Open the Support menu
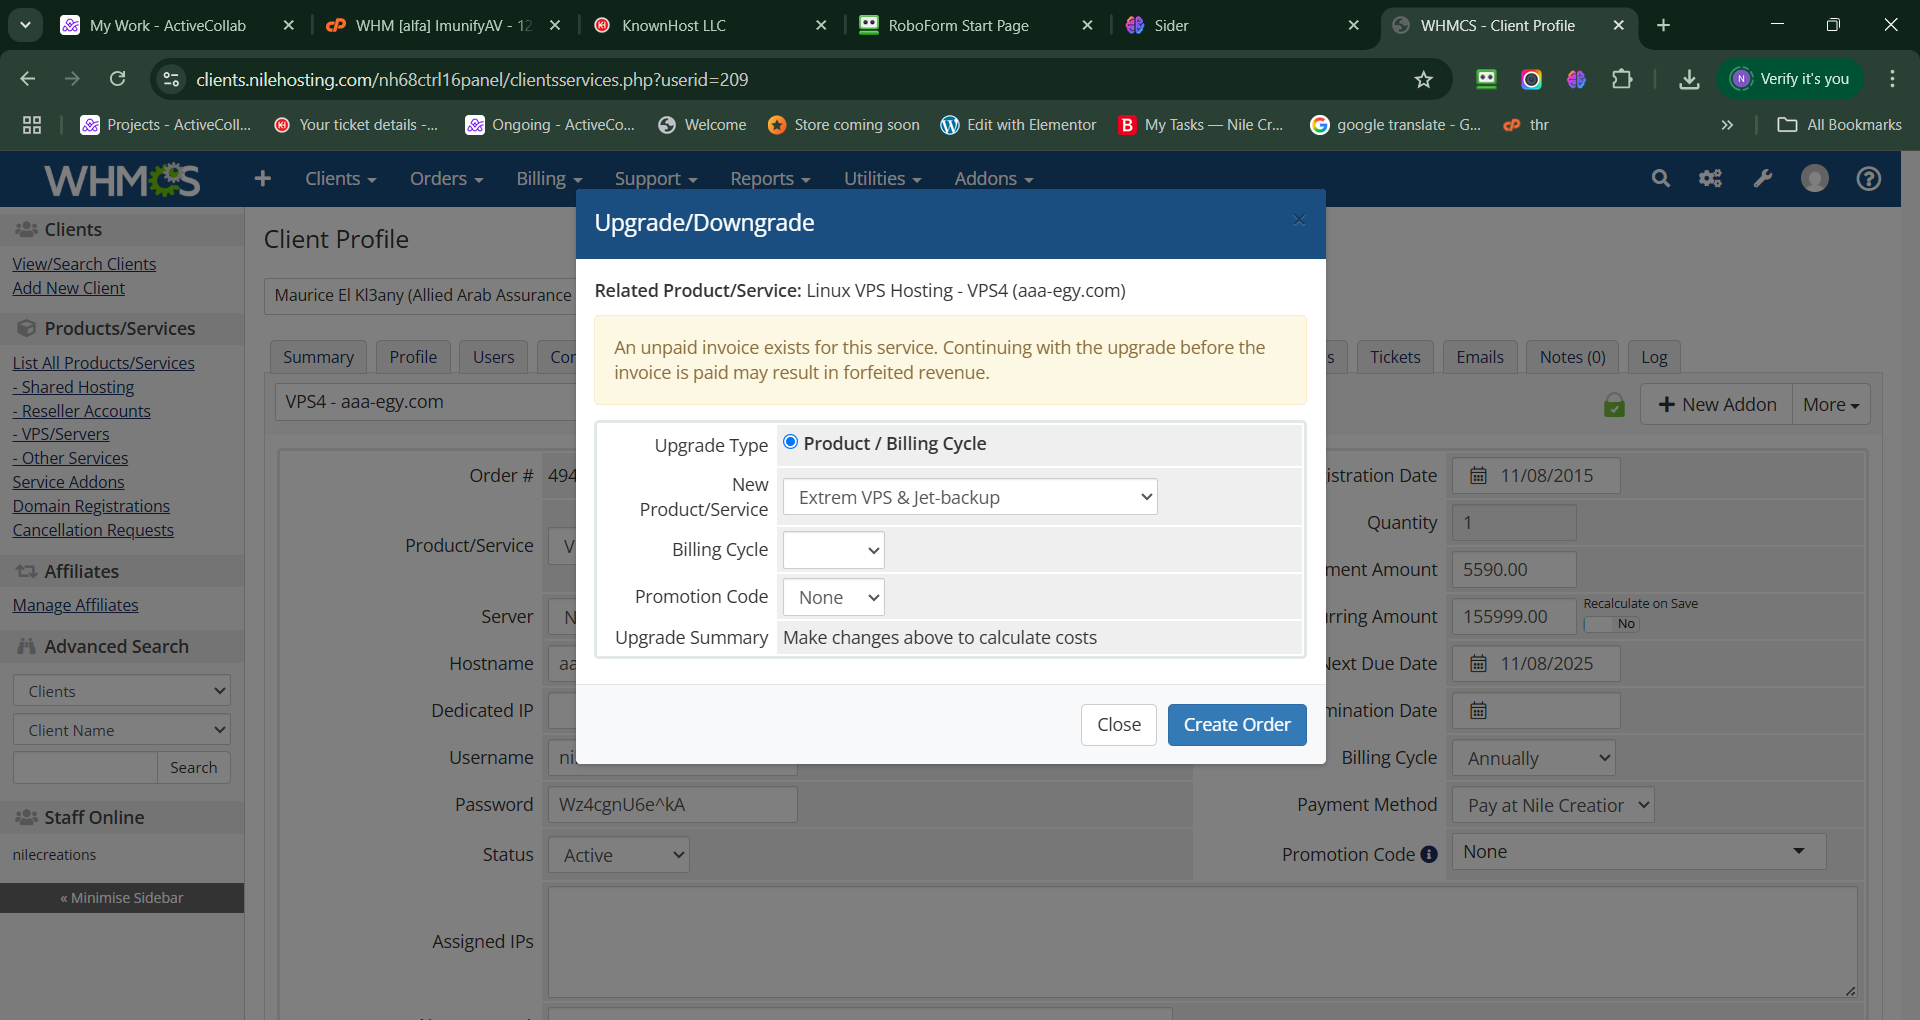The image size is (1920, 1020). [656, 178]
